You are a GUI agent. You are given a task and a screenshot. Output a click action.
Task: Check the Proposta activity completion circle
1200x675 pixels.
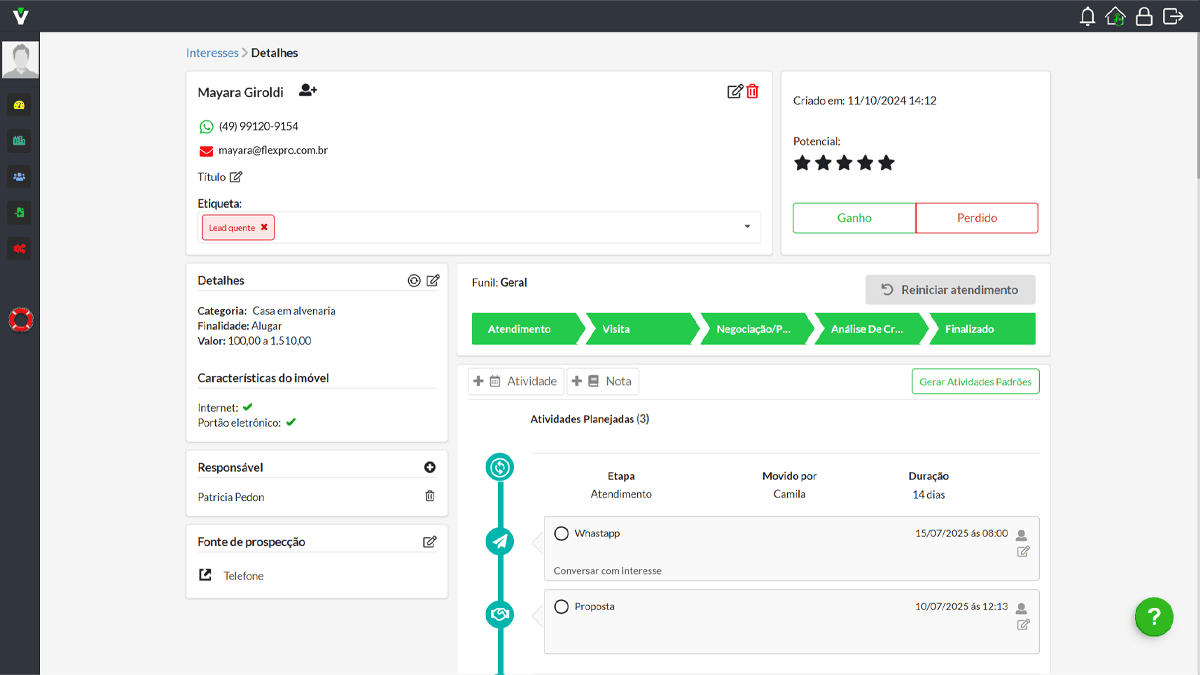561,606
